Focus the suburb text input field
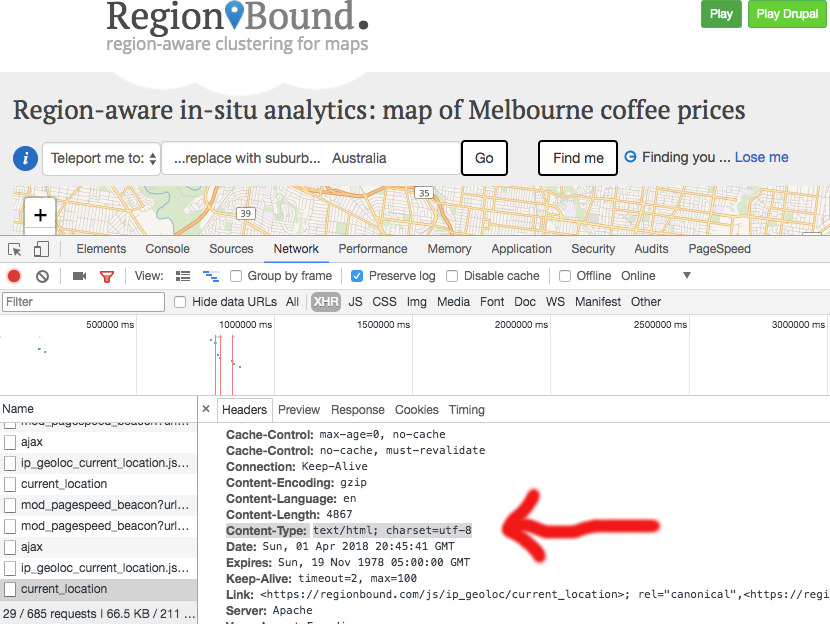 coord(311,158)
